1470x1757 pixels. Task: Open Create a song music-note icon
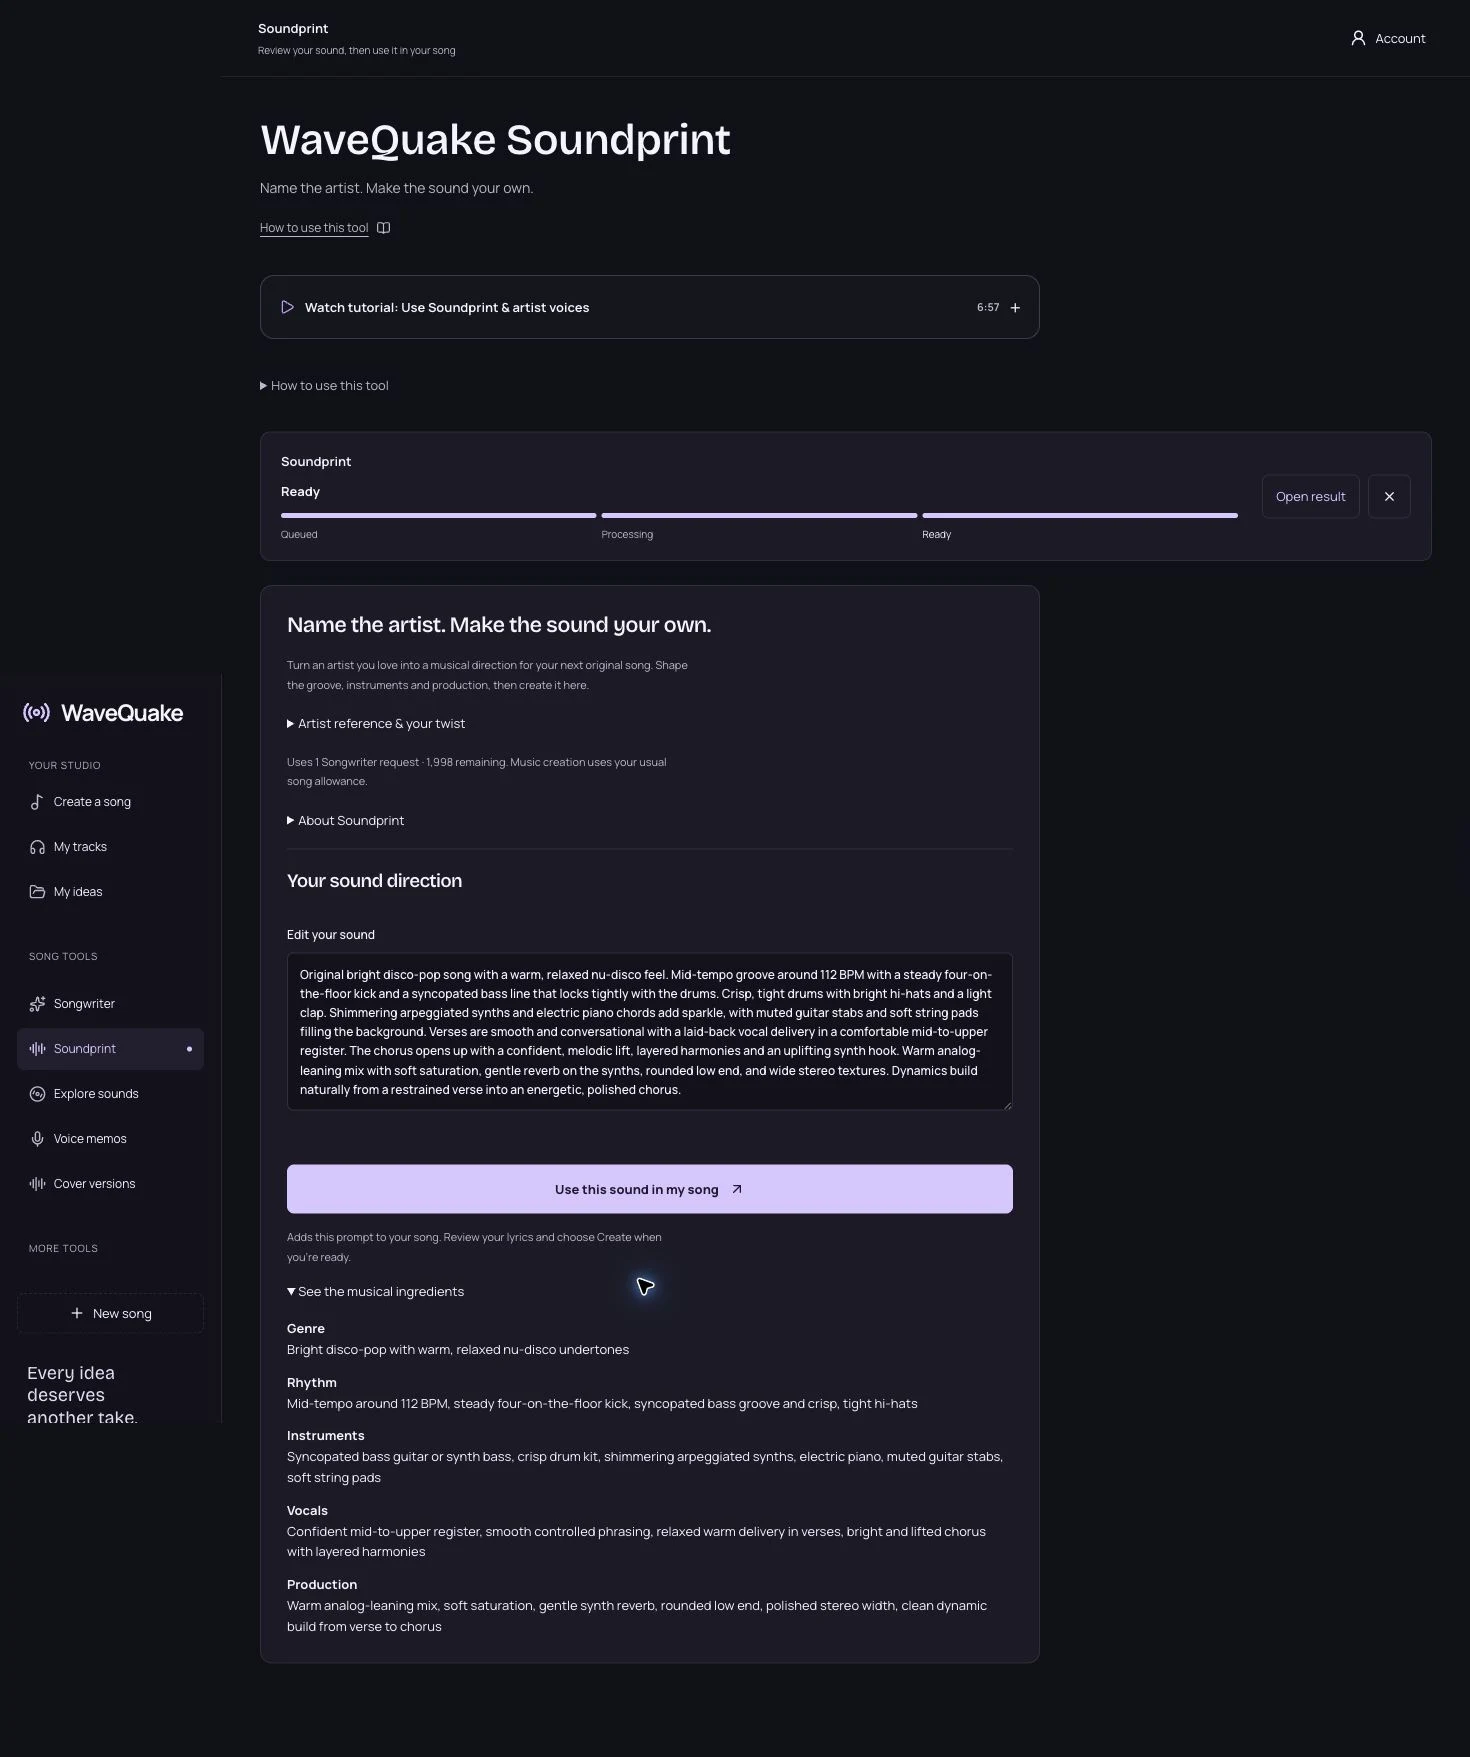pyautogui.click(x=37, y=802)
